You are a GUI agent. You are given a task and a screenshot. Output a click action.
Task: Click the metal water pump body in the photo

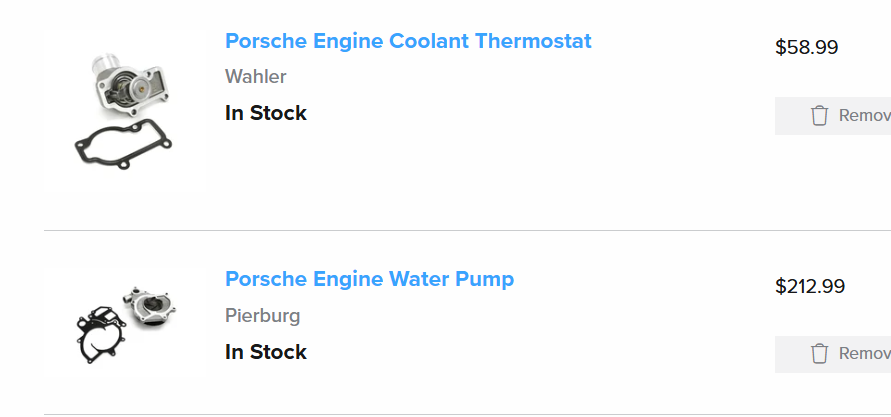click(149, 306)
